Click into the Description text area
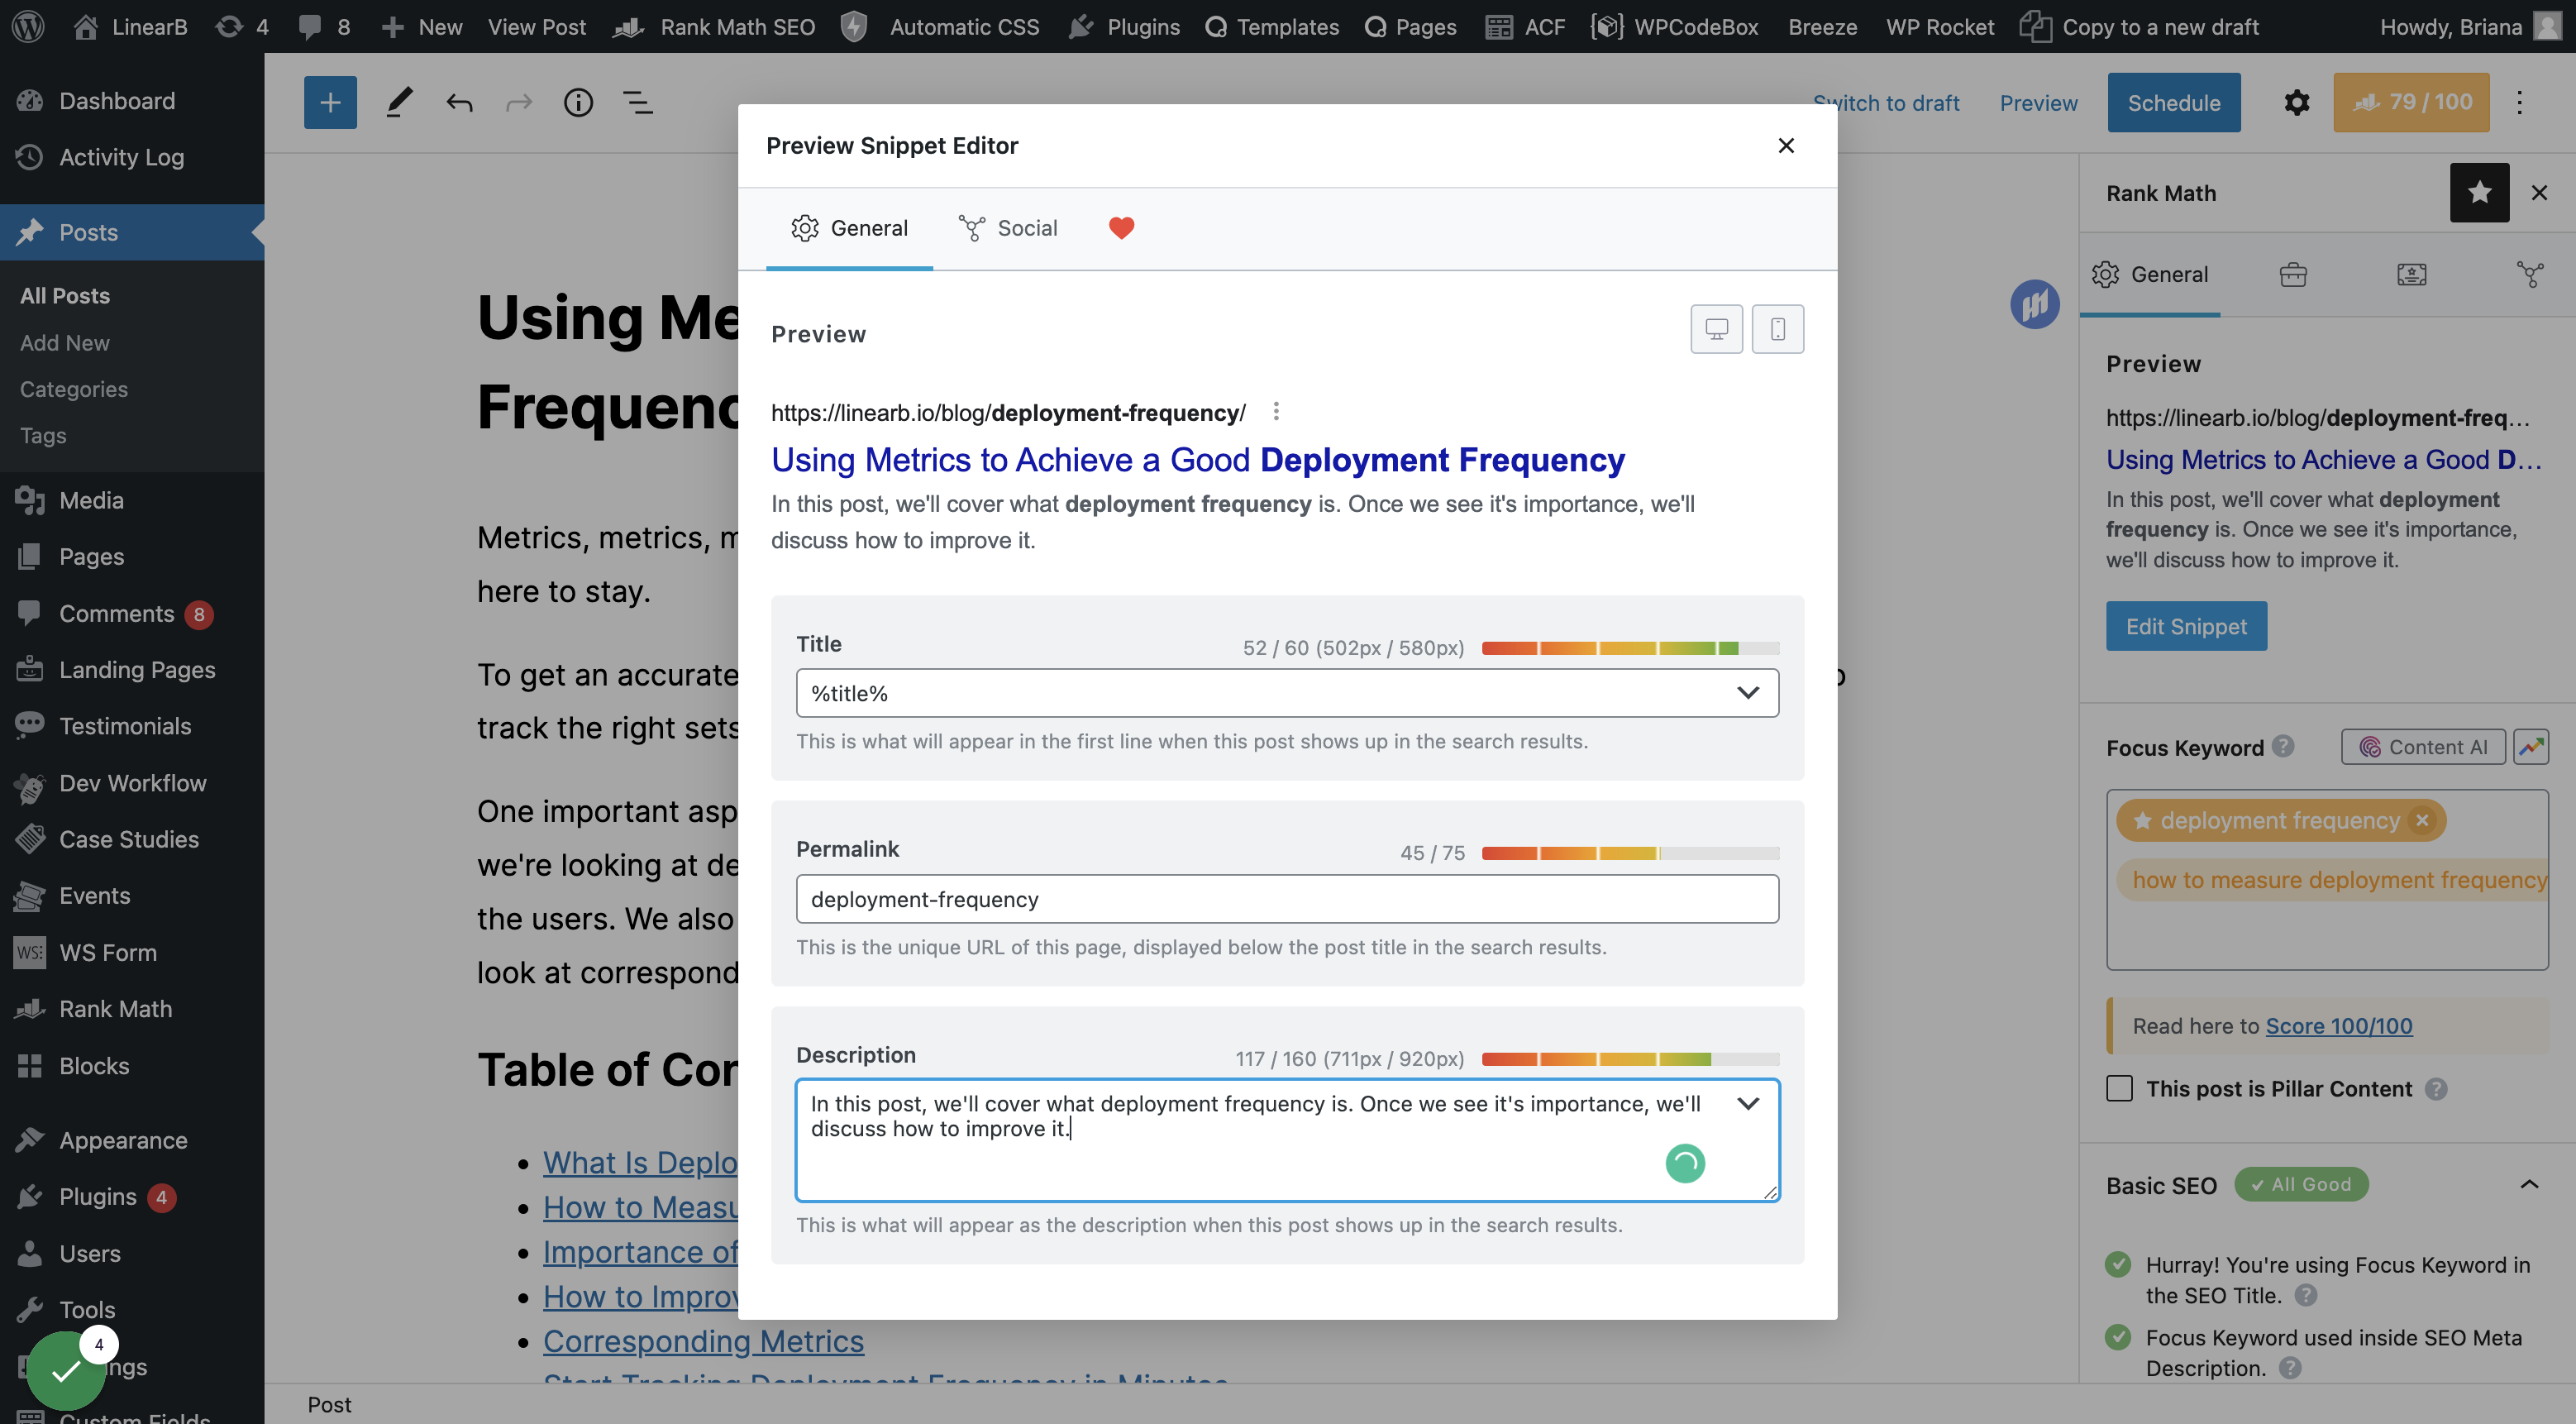This screenshot has width=2576, height=1424. 1287,1140
